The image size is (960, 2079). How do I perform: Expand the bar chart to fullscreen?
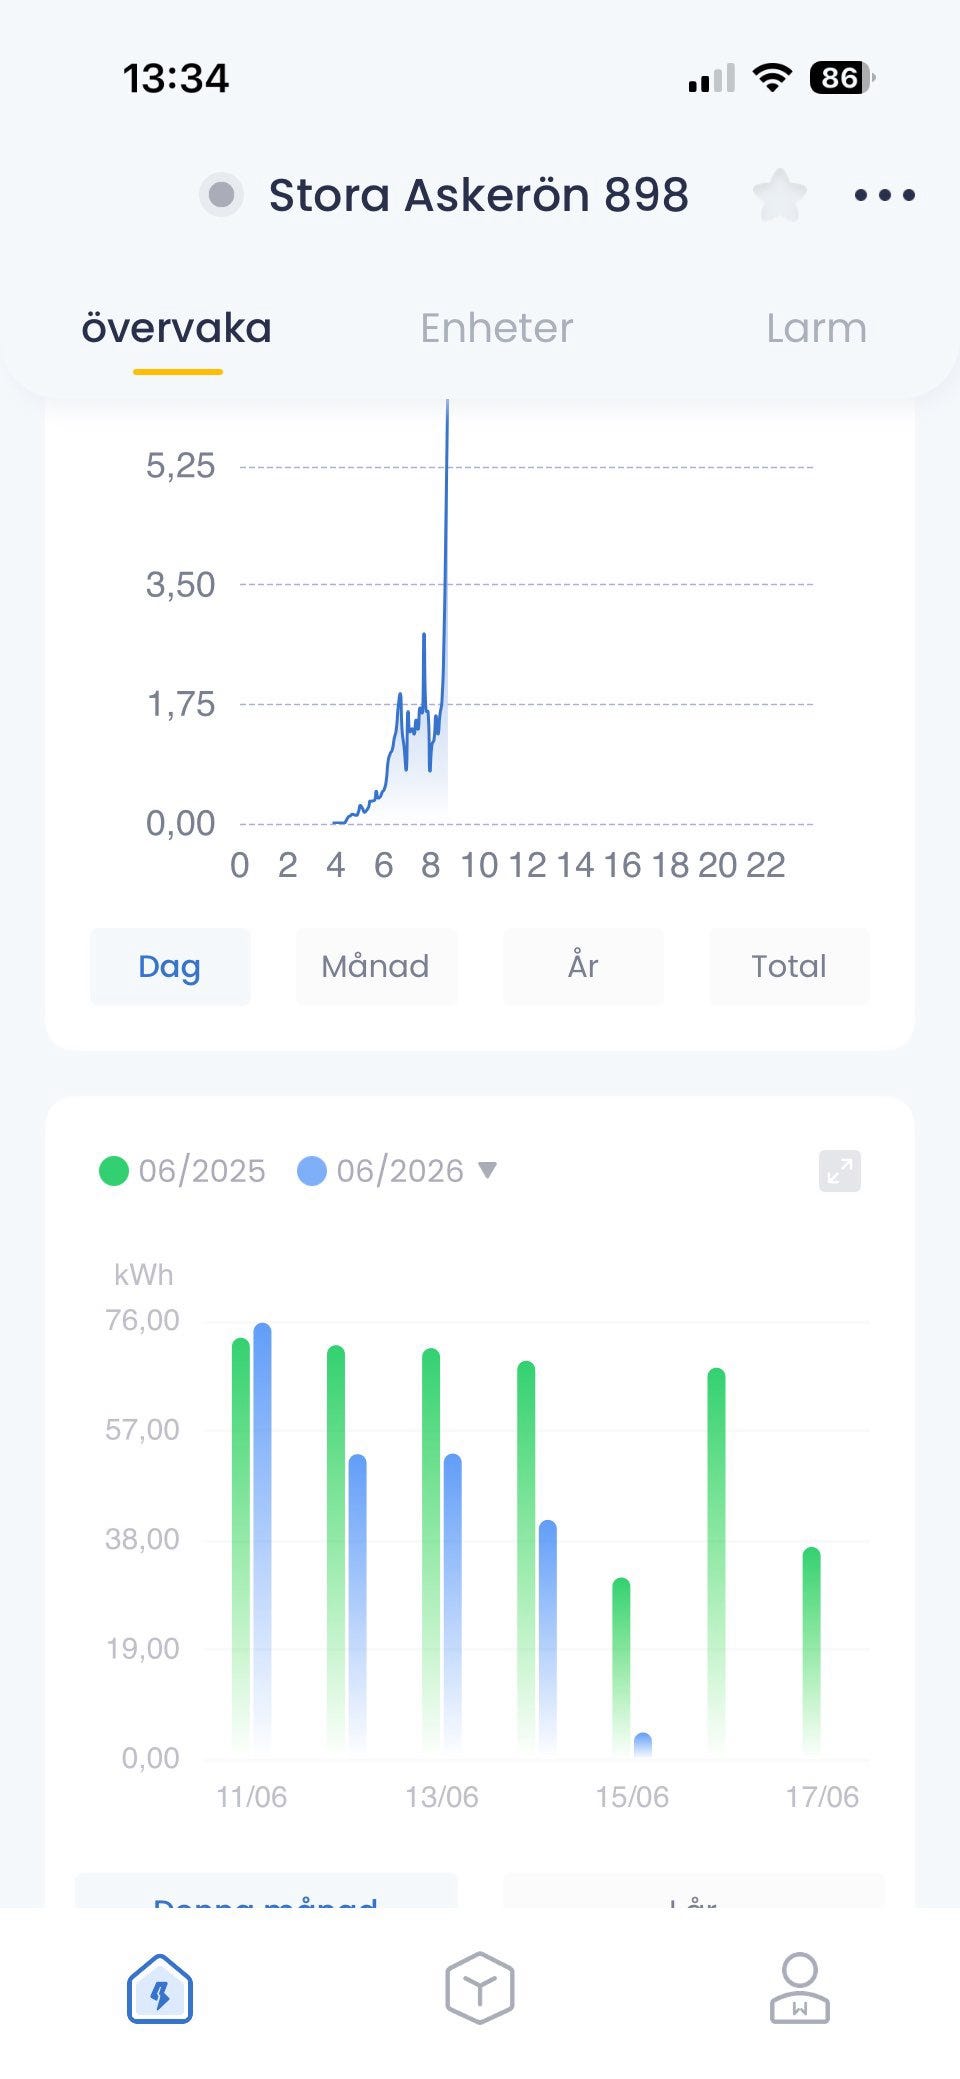840,1170
